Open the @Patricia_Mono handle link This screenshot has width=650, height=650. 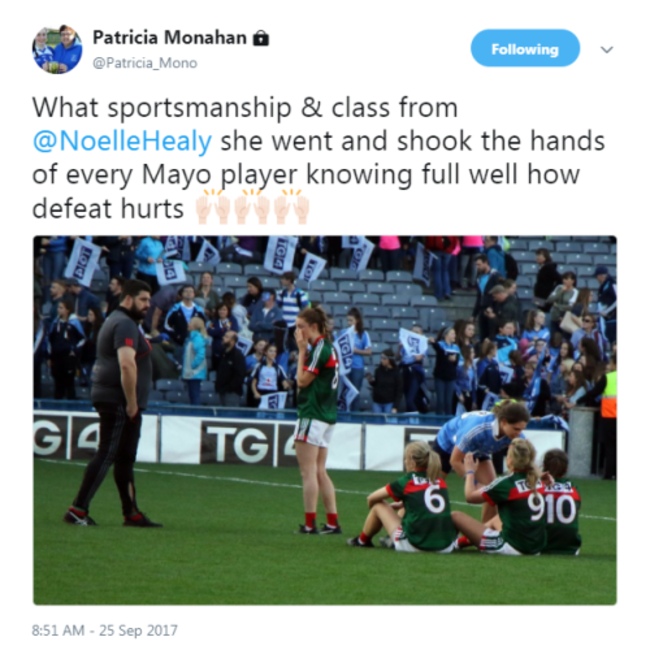pyautogui.click(x=145, y=63)
